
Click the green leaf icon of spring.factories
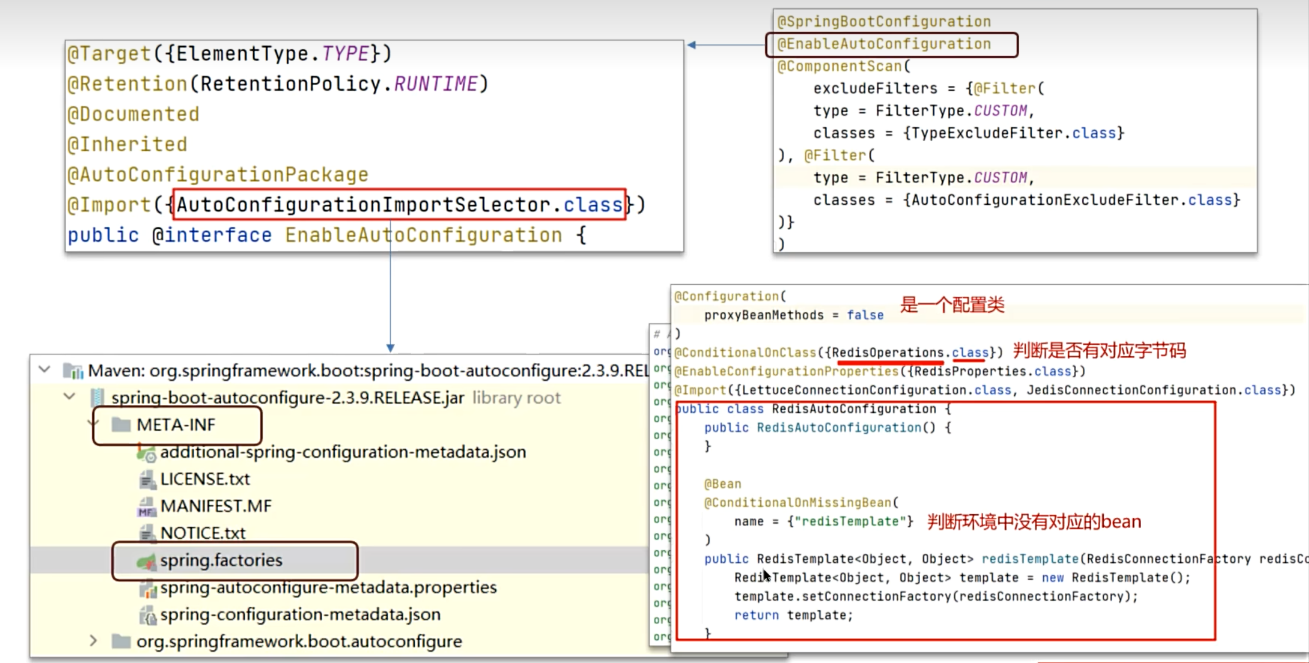coord(146,561)
